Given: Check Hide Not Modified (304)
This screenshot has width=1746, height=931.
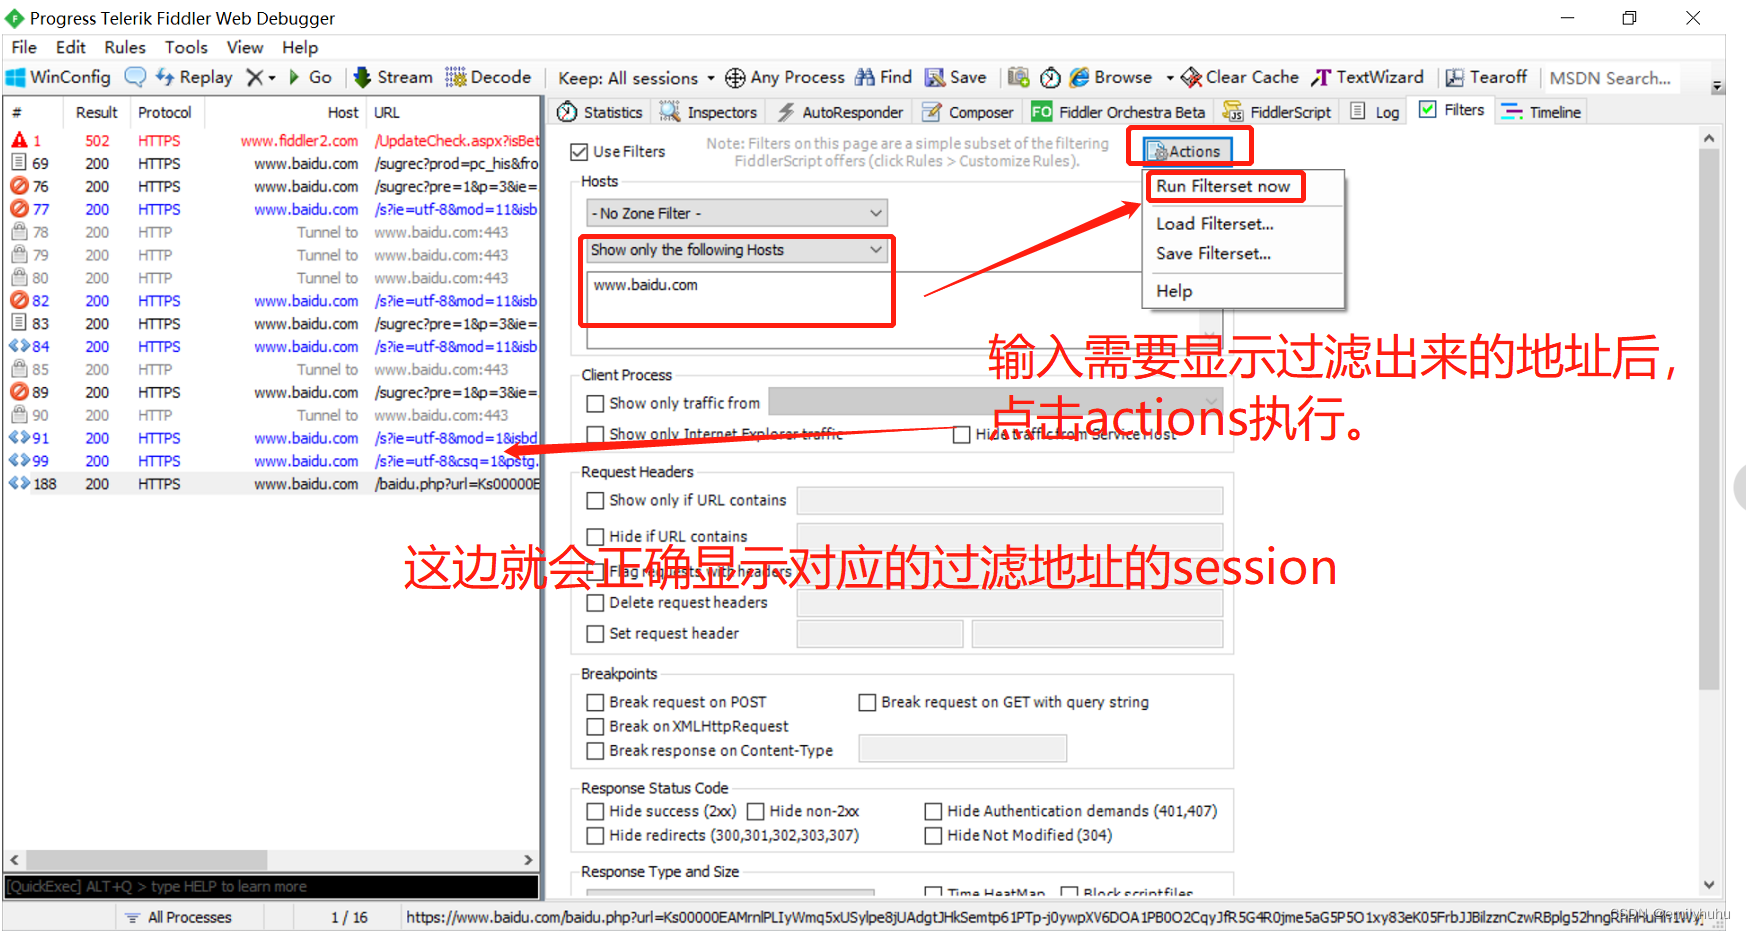Looking at the screenshot, I should 933,835.
